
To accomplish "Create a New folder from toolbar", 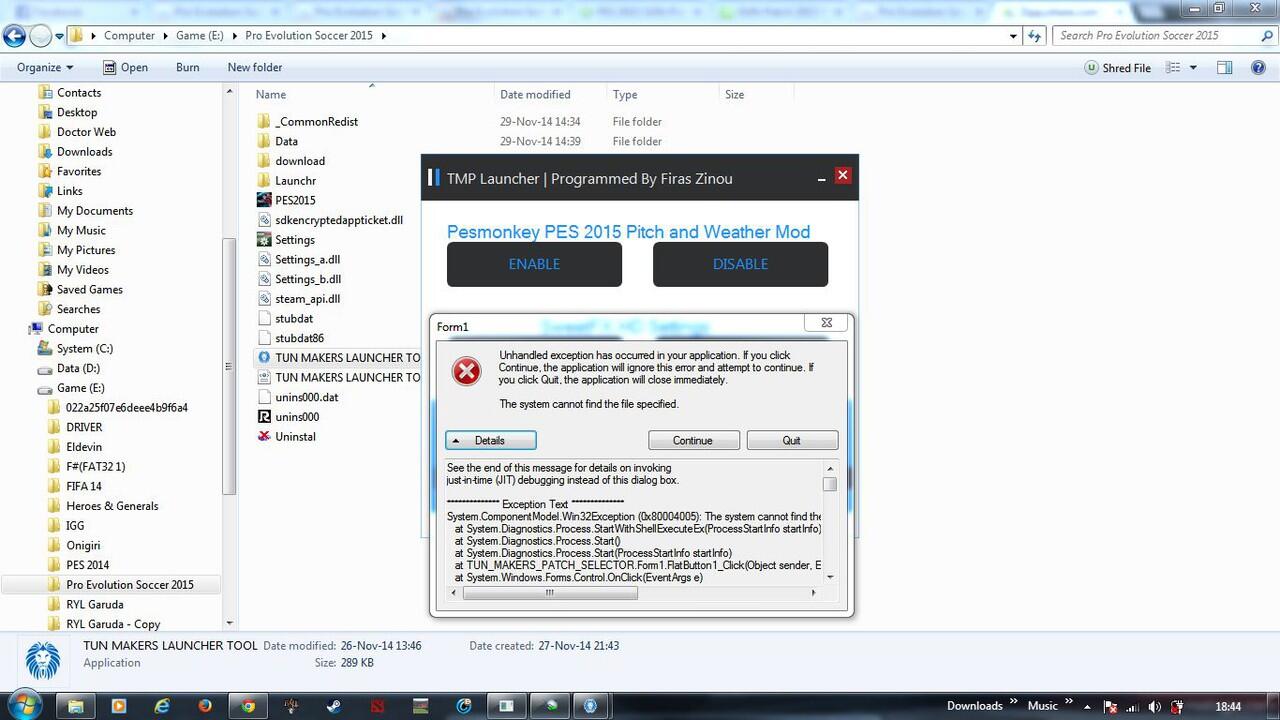I will pos(255,68).
